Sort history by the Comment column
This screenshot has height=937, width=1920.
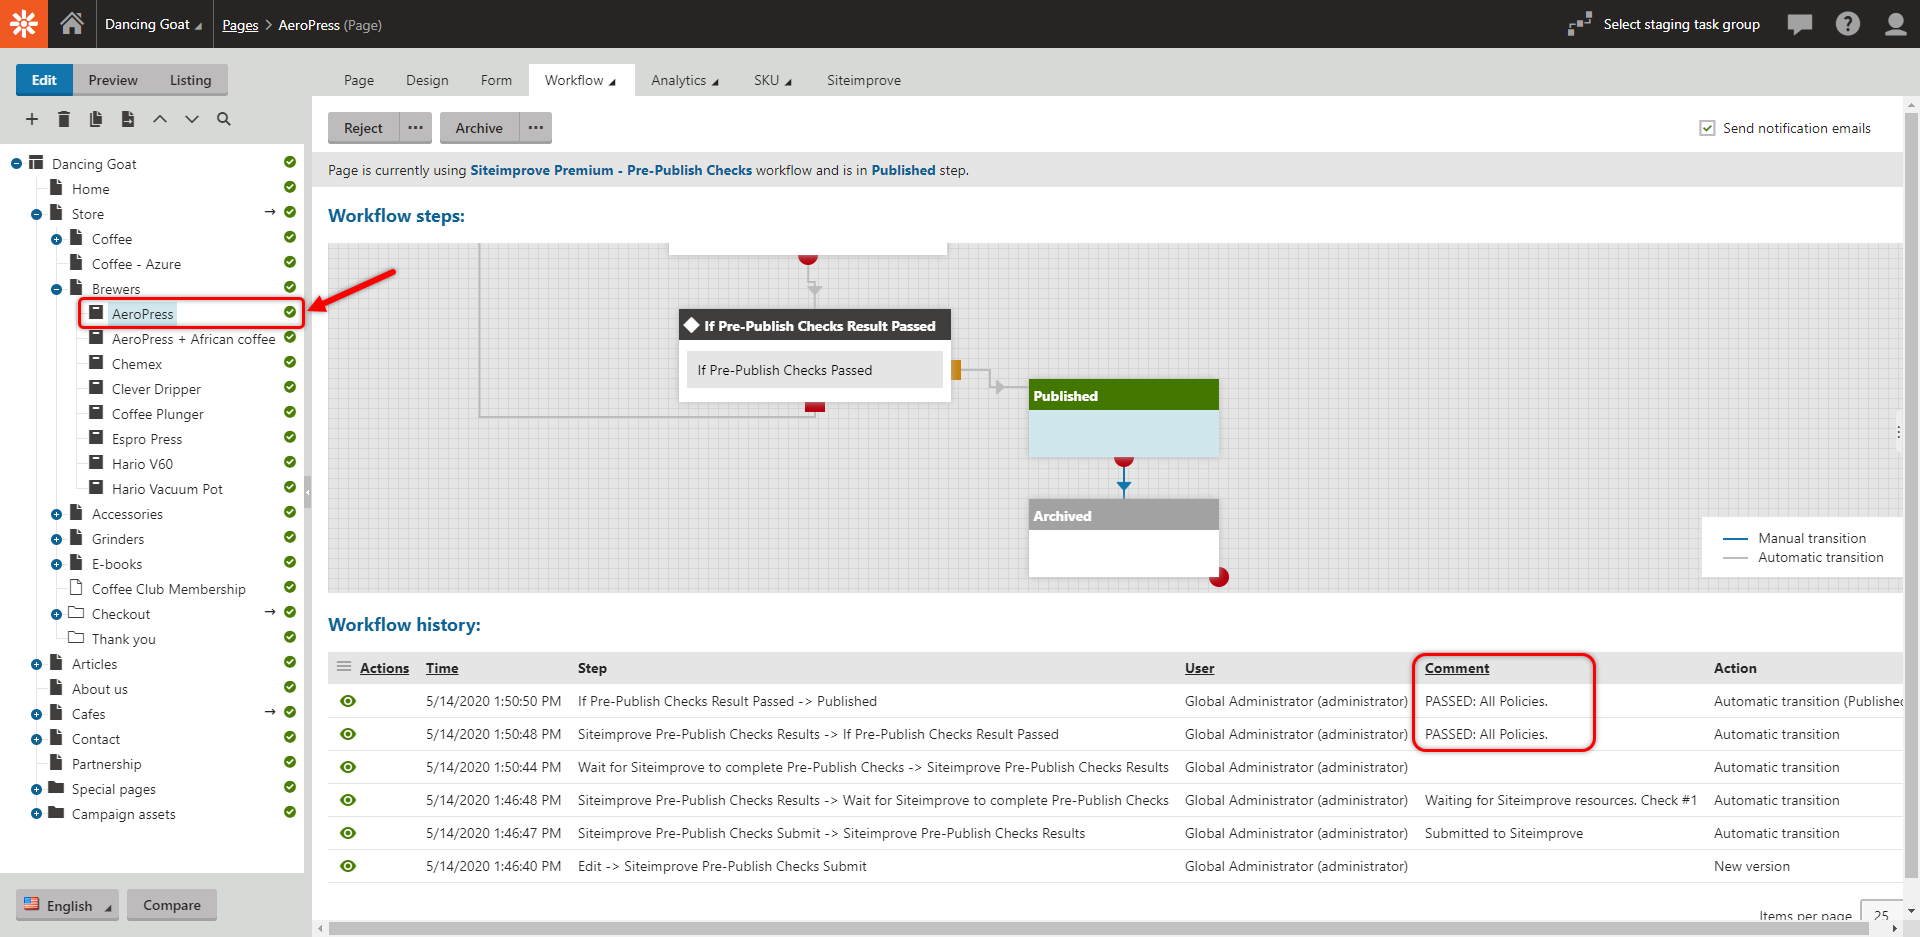(1457, 668)
